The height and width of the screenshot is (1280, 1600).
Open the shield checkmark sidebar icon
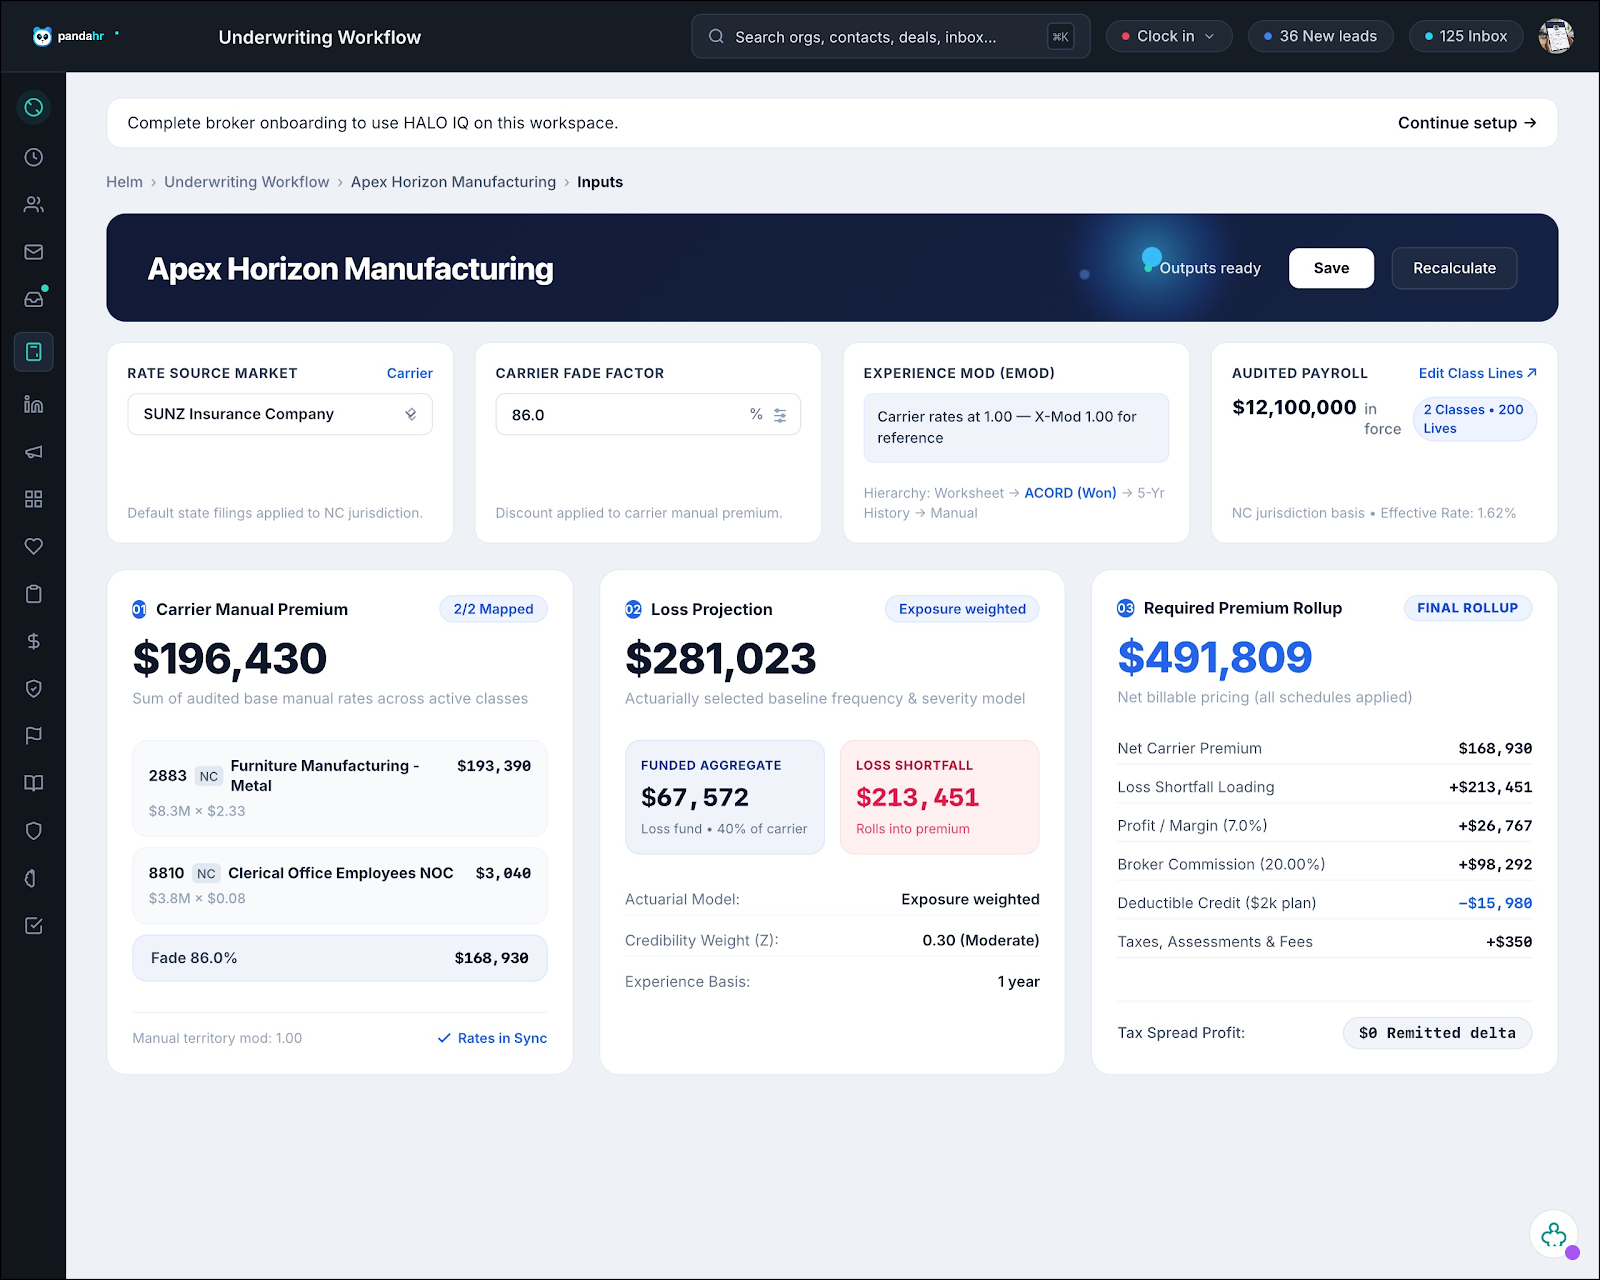tap(34, 688)
